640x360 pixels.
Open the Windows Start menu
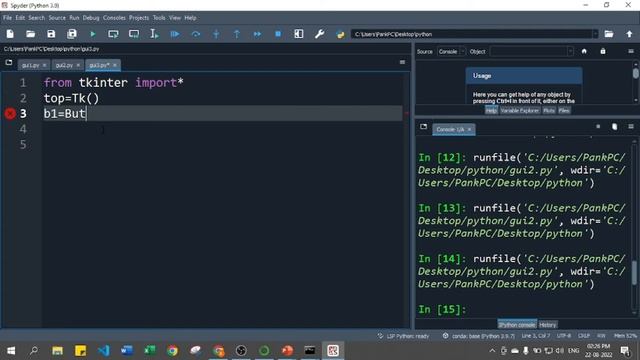(x=11, y=350)
